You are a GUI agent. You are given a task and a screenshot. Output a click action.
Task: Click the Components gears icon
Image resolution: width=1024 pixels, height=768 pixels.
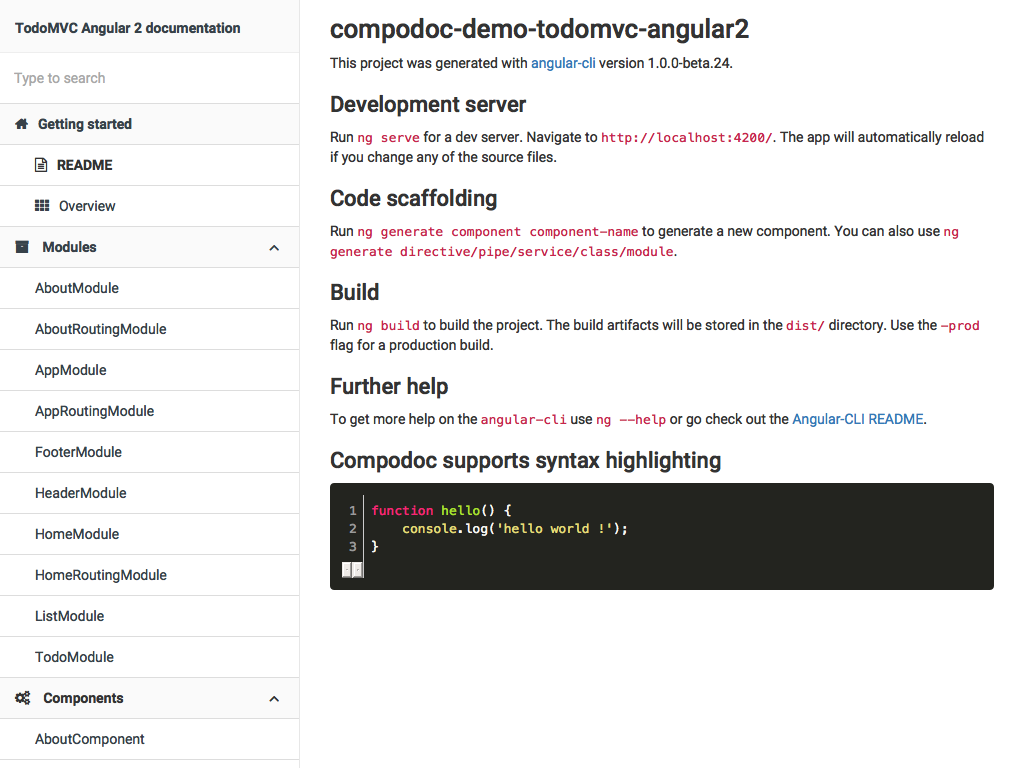coord(23,698)
